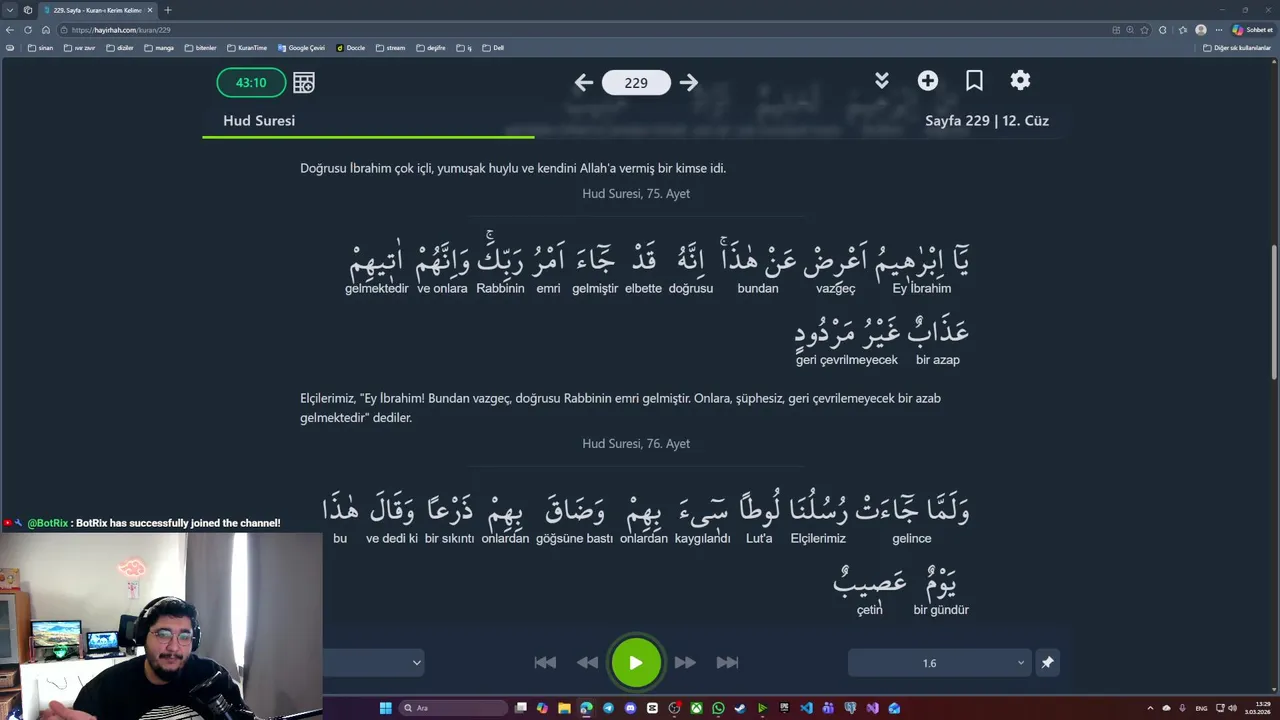Click the word 'Lut'a' translation

click(x=759, y=538)
